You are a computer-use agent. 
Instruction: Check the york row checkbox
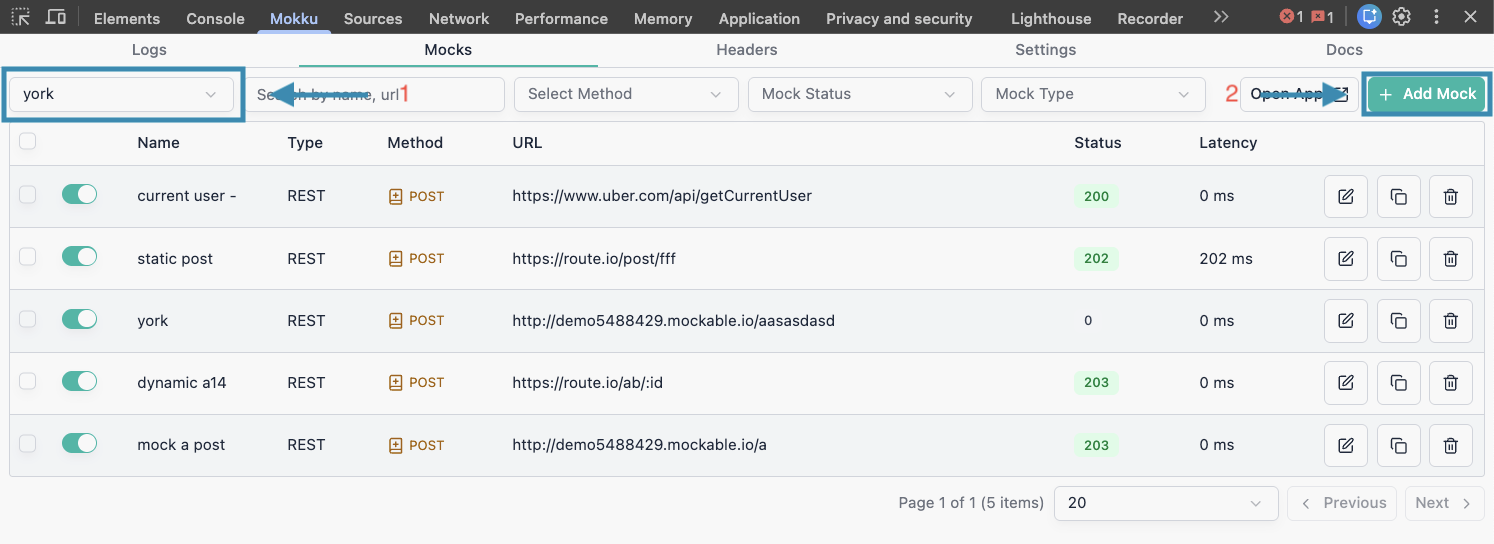click(x=28, y=319)
